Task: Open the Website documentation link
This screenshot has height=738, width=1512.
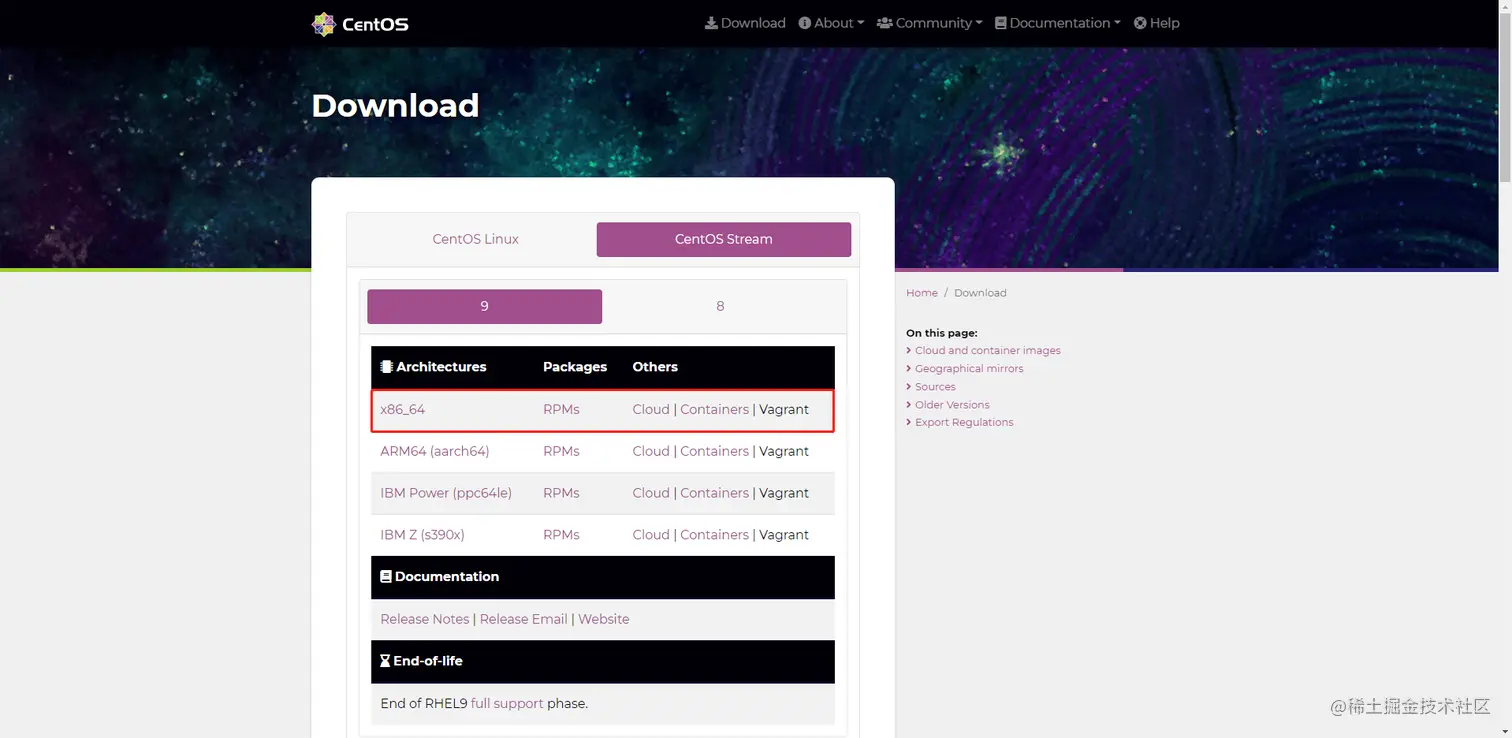Action: click(x=604, y=619)
